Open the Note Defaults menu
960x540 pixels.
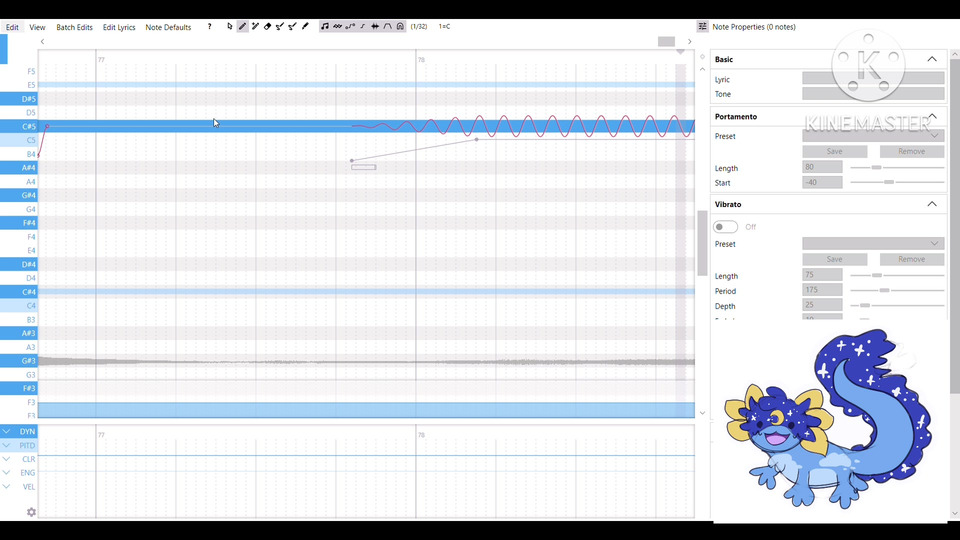(168, 27)
